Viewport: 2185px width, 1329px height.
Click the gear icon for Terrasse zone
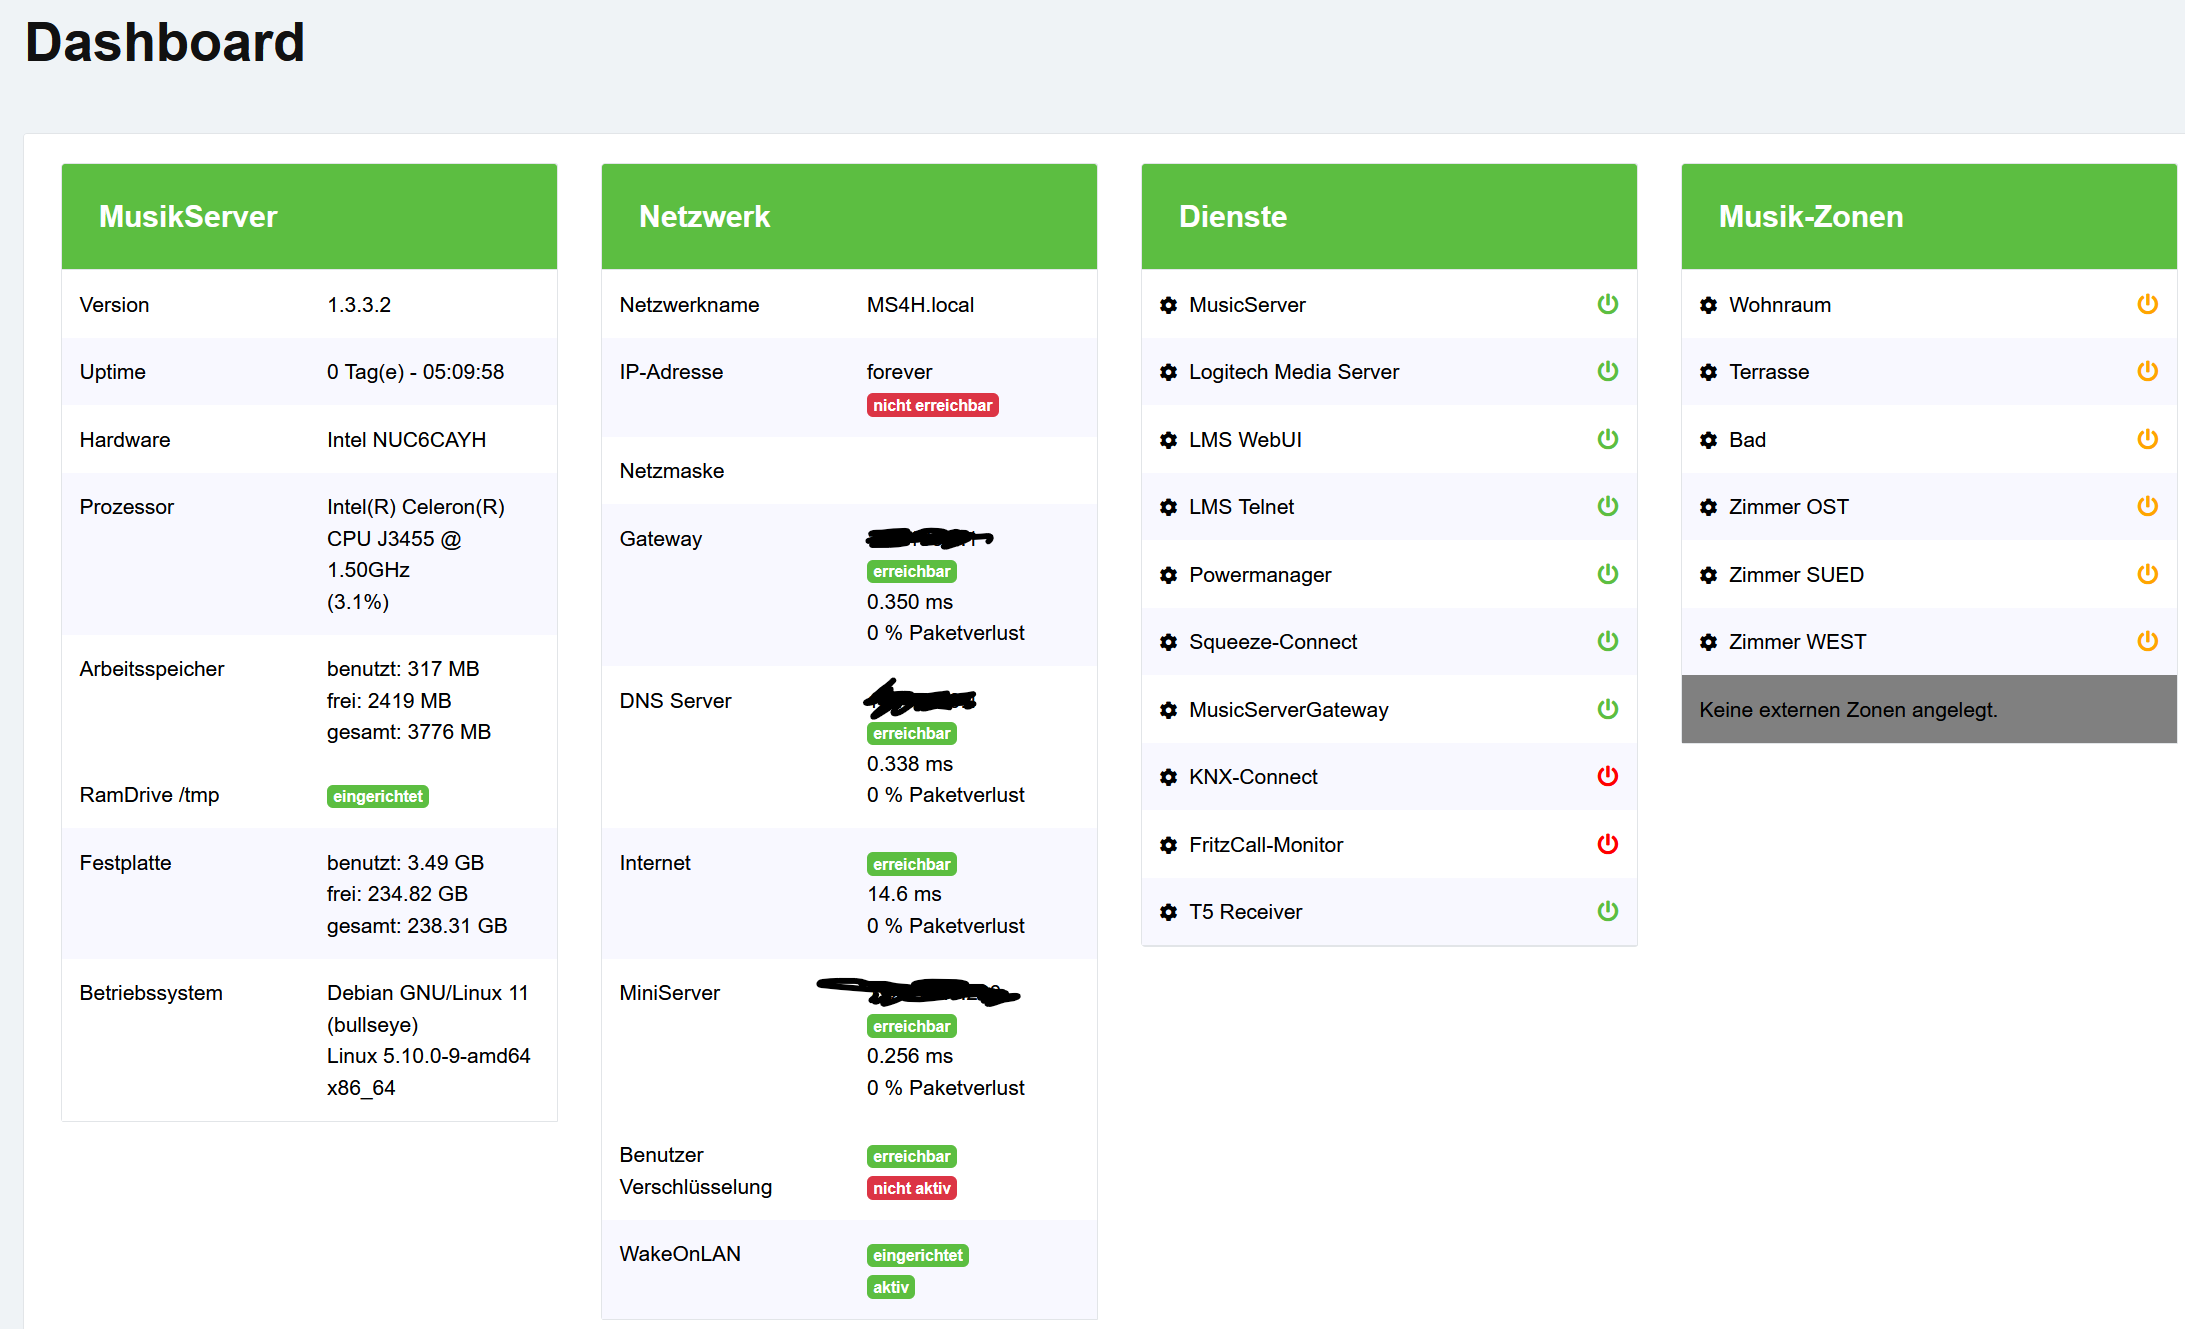tap(1708, 372)
